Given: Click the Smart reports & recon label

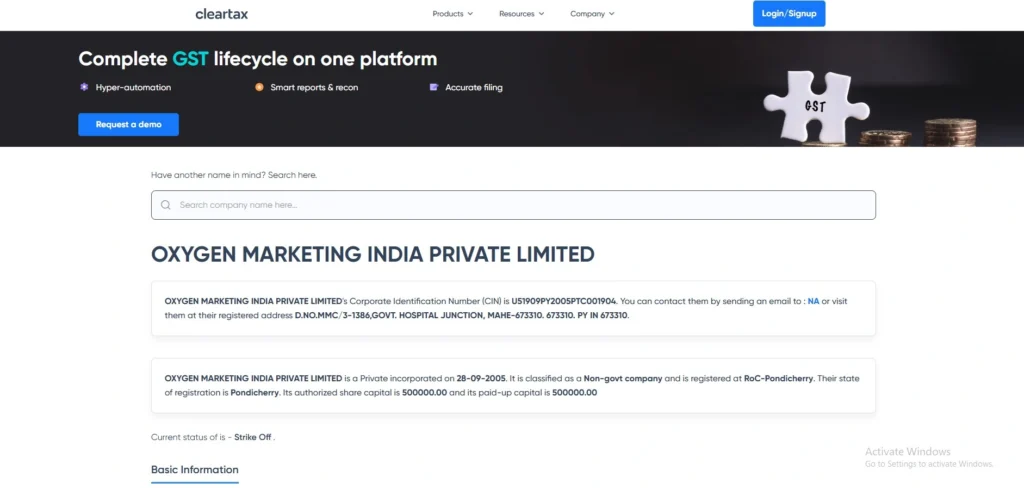Looking at the screenshot, I should pos(314,87).
